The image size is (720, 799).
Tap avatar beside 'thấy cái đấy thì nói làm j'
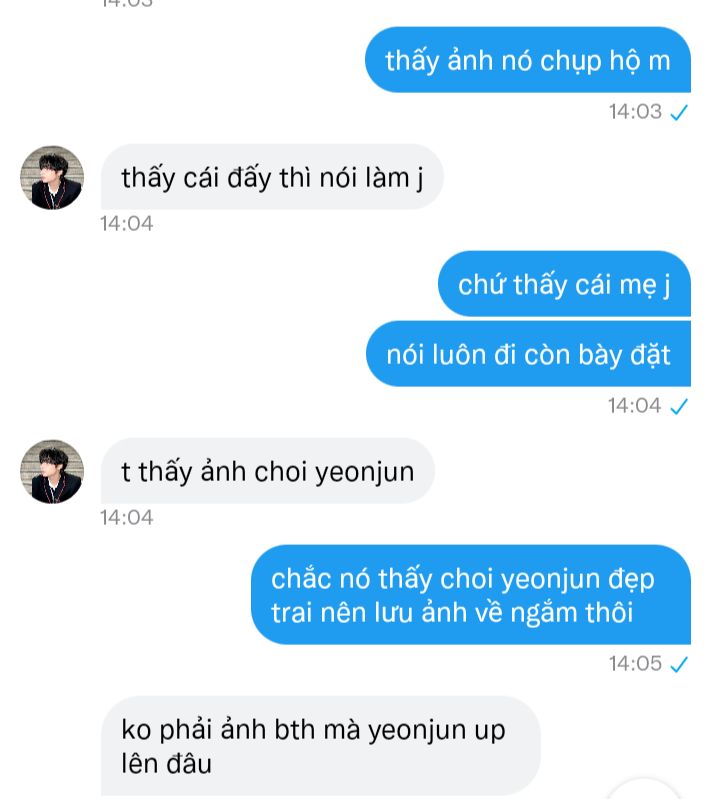coord(52,177)
